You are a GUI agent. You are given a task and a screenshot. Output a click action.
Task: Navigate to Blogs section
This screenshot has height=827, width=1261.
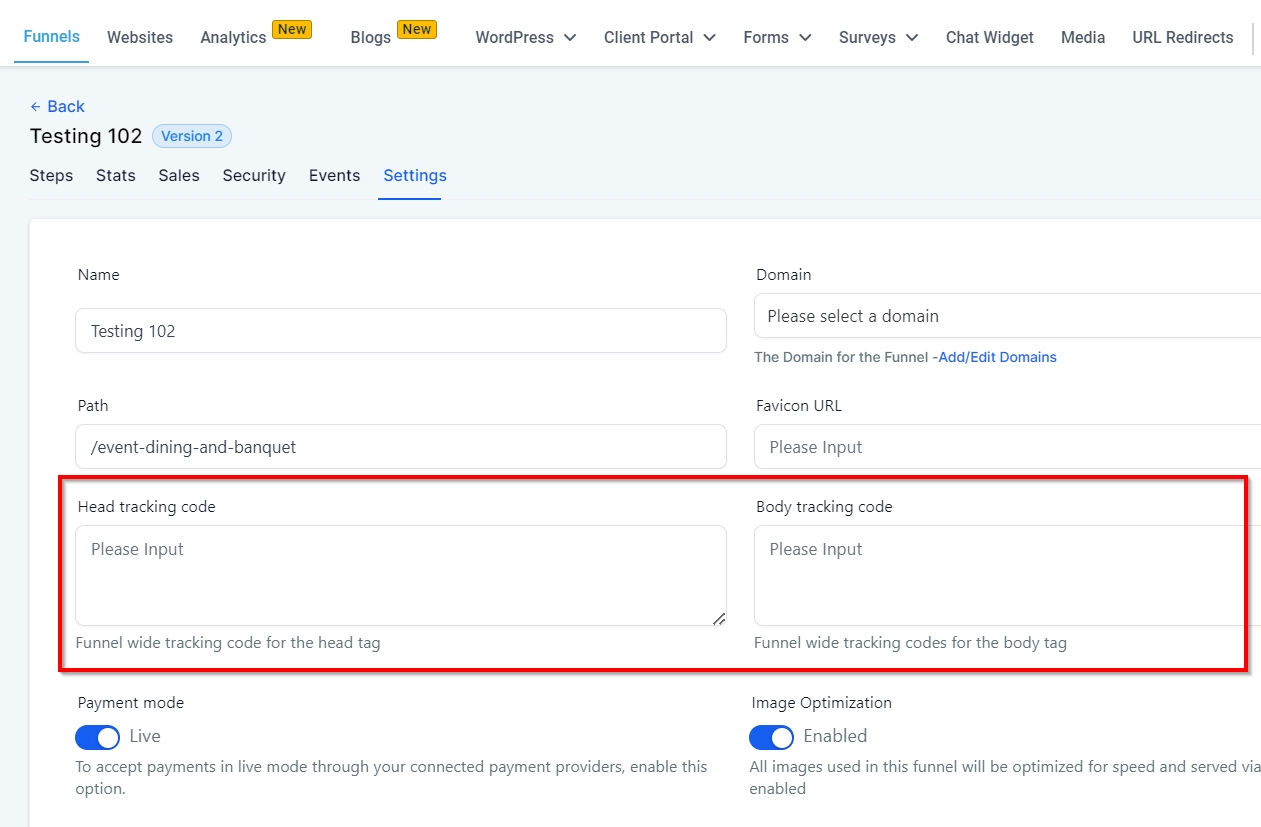click(x=370, y=37)
